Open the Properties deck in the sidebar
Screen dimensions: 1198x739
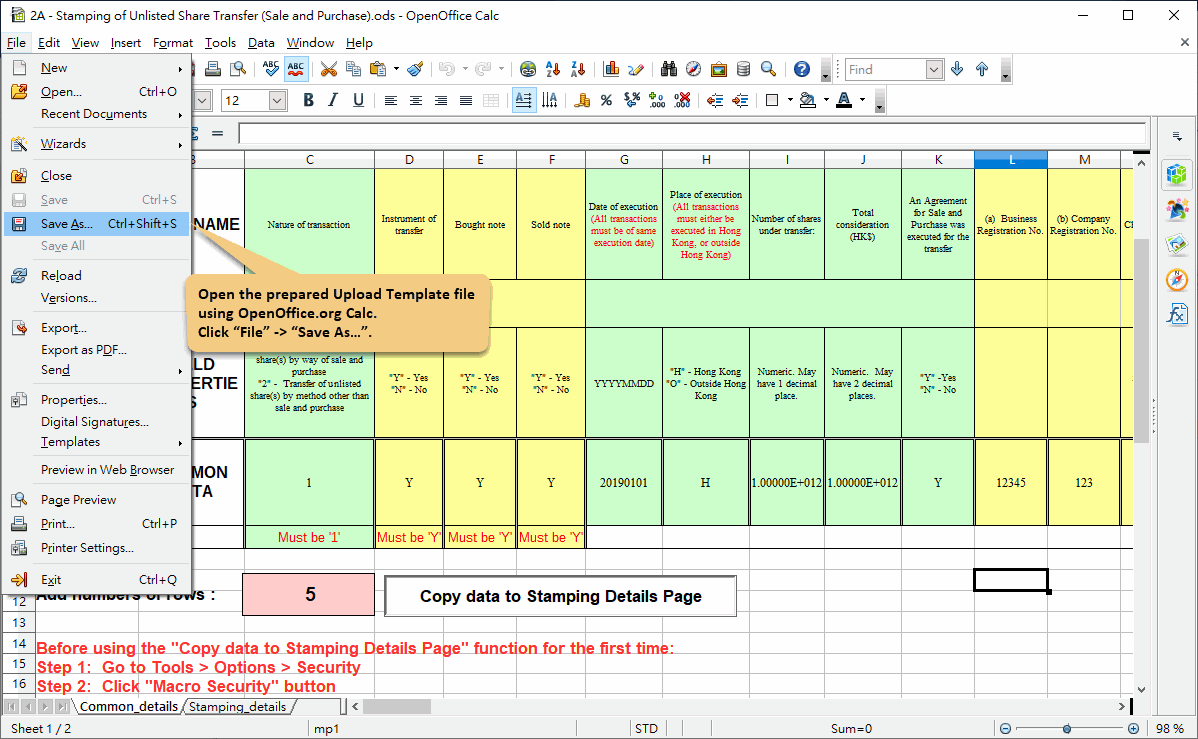[1177, 175]
